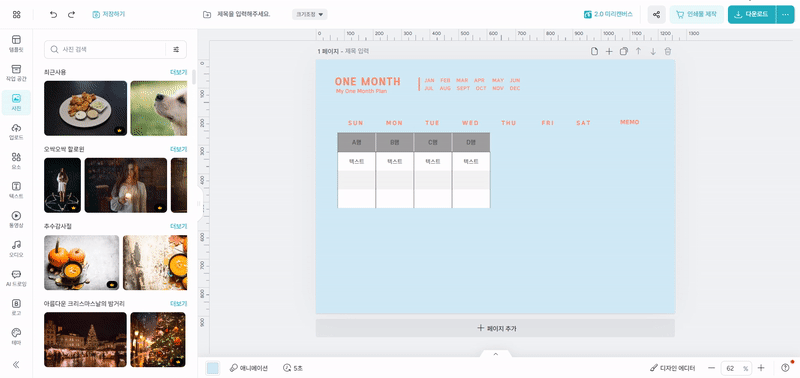This screenshot has height=378, width=800.
Task: Open the help icon with red dot
Action: (x=785, y=368)
